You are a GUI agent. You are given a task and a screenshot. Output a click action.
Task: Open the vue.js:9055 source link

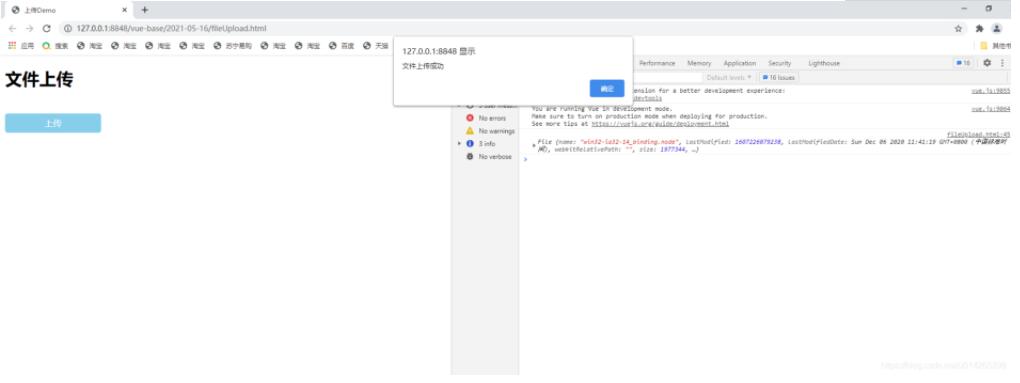[x=991, y=91]
